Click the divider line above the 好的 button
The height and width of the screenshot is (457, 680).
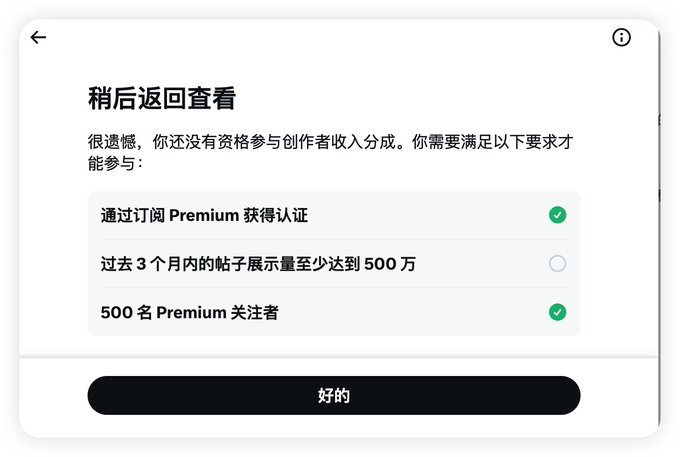pos(338,357)
